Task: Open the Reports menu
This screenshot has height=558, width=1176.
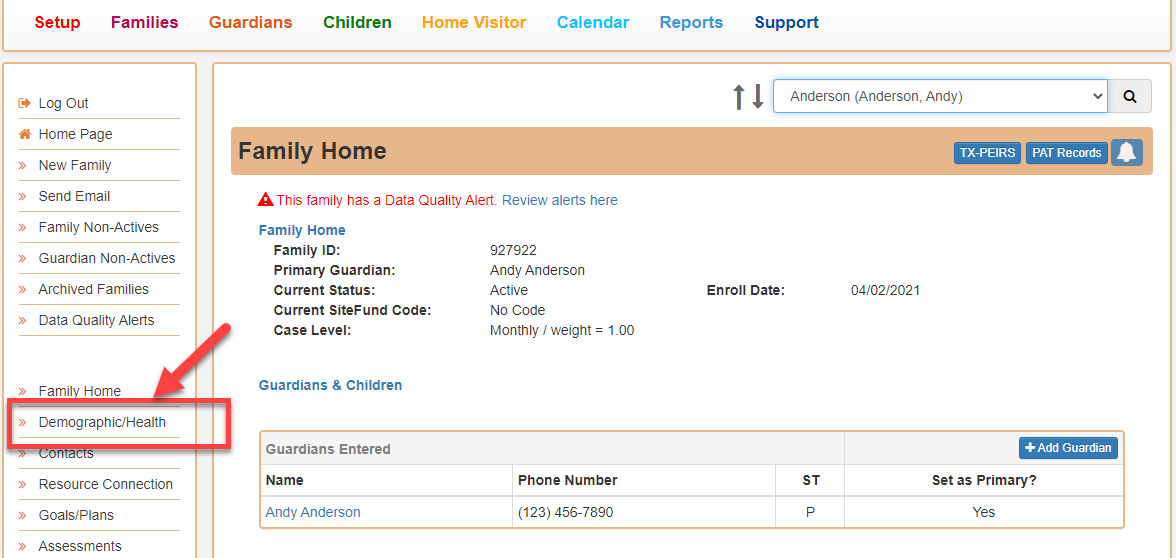Action: coord(691,22)
